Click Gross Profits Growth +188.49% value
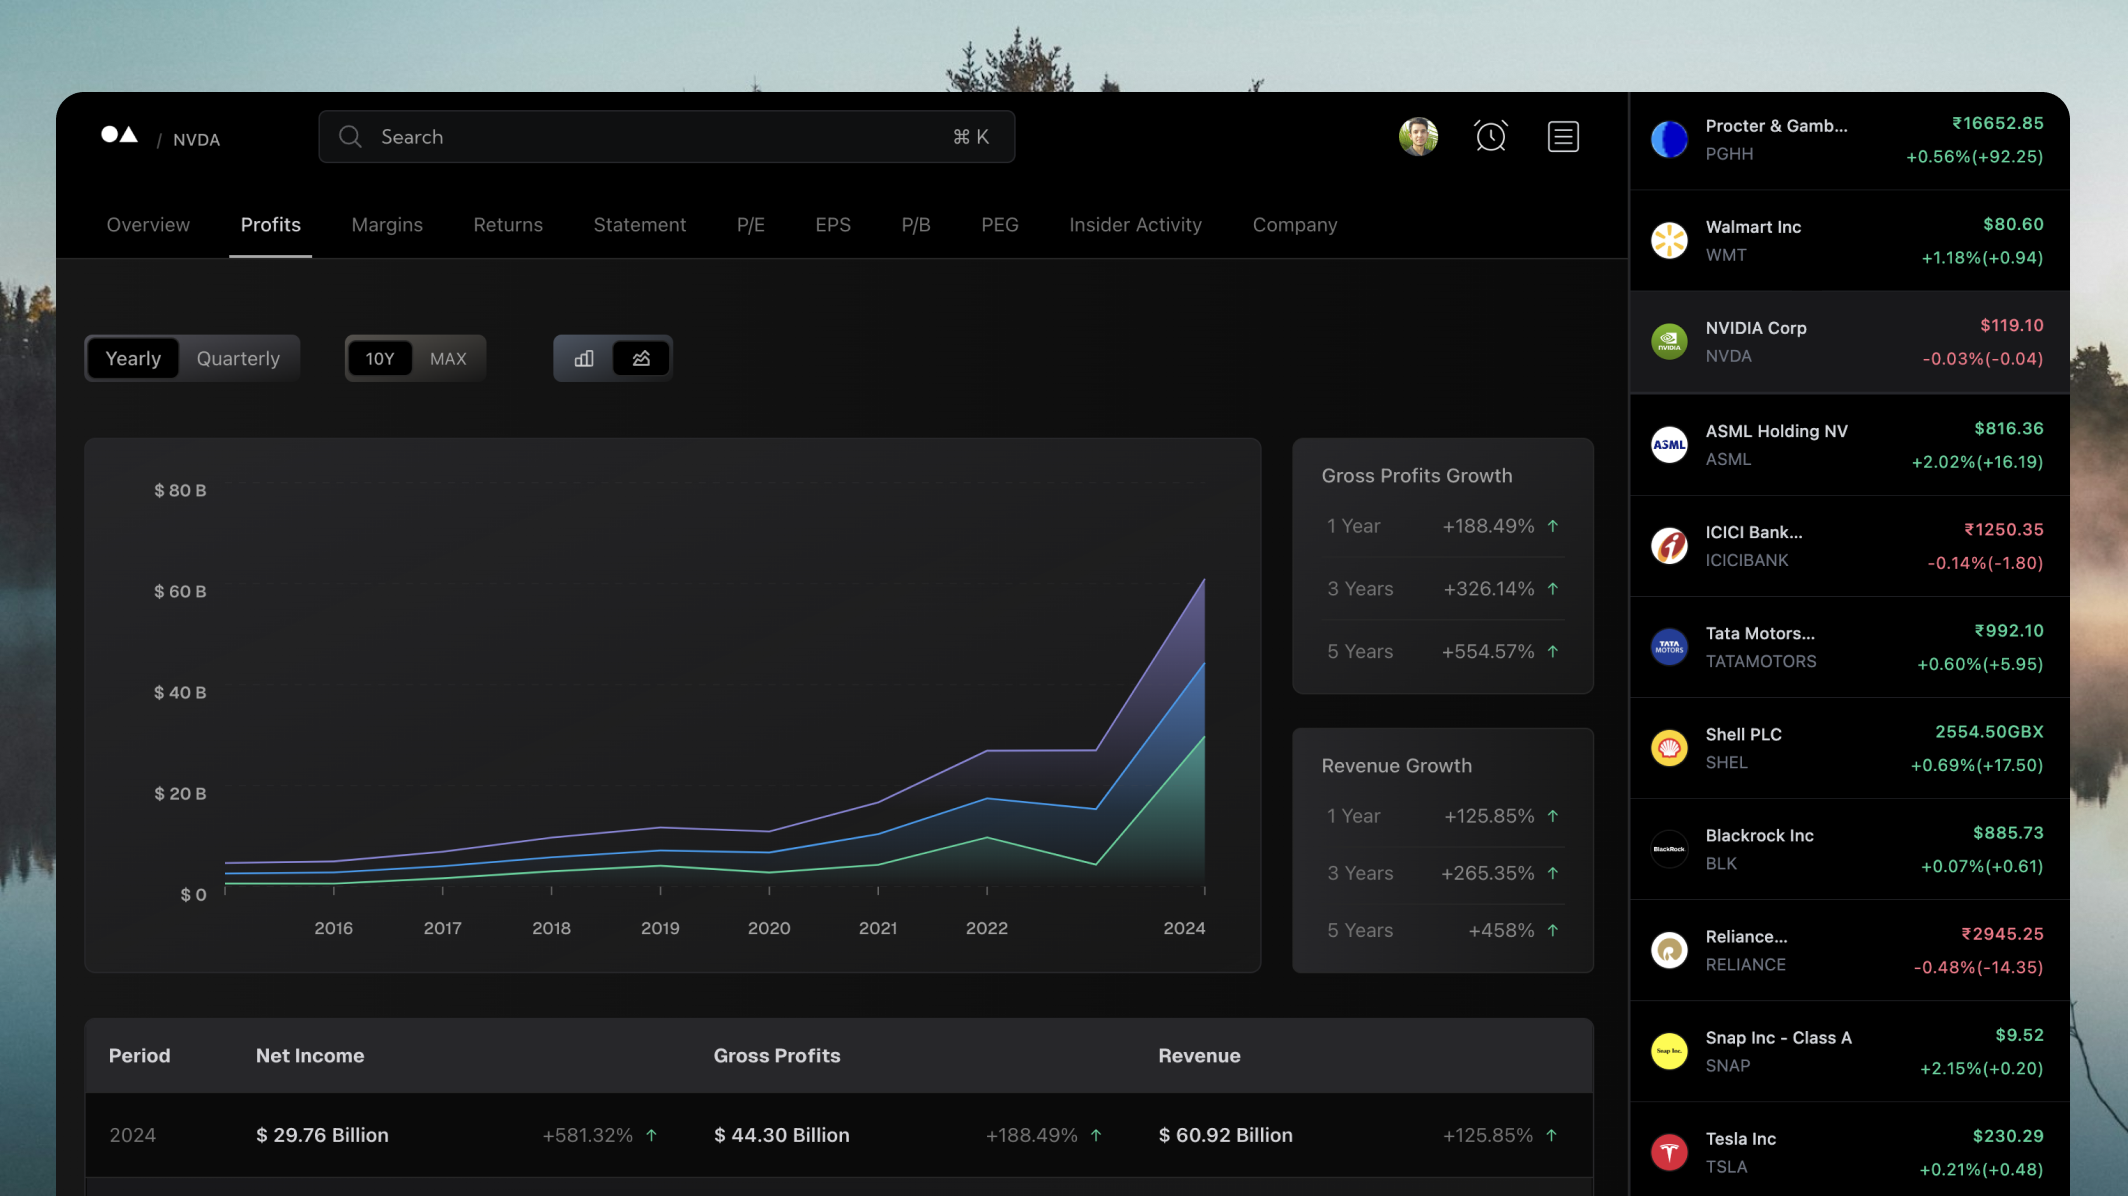Viewport: 2128px width, 1196px height. tap(1488, 526)
